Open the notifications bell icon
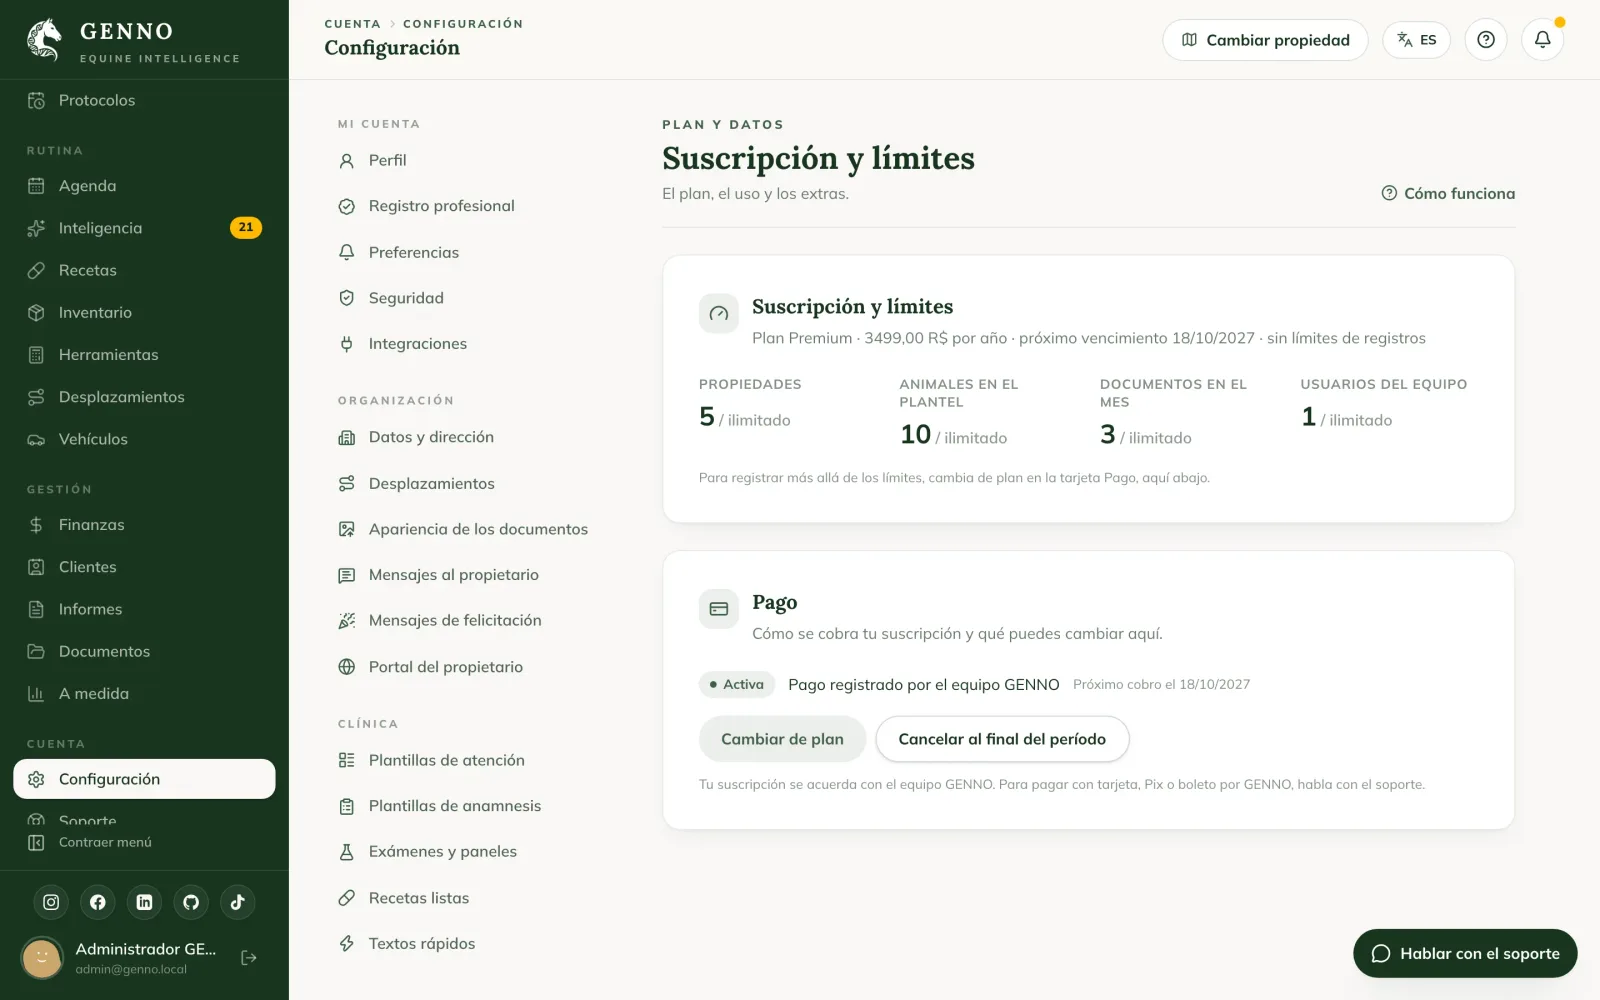 coord(1542,40)
